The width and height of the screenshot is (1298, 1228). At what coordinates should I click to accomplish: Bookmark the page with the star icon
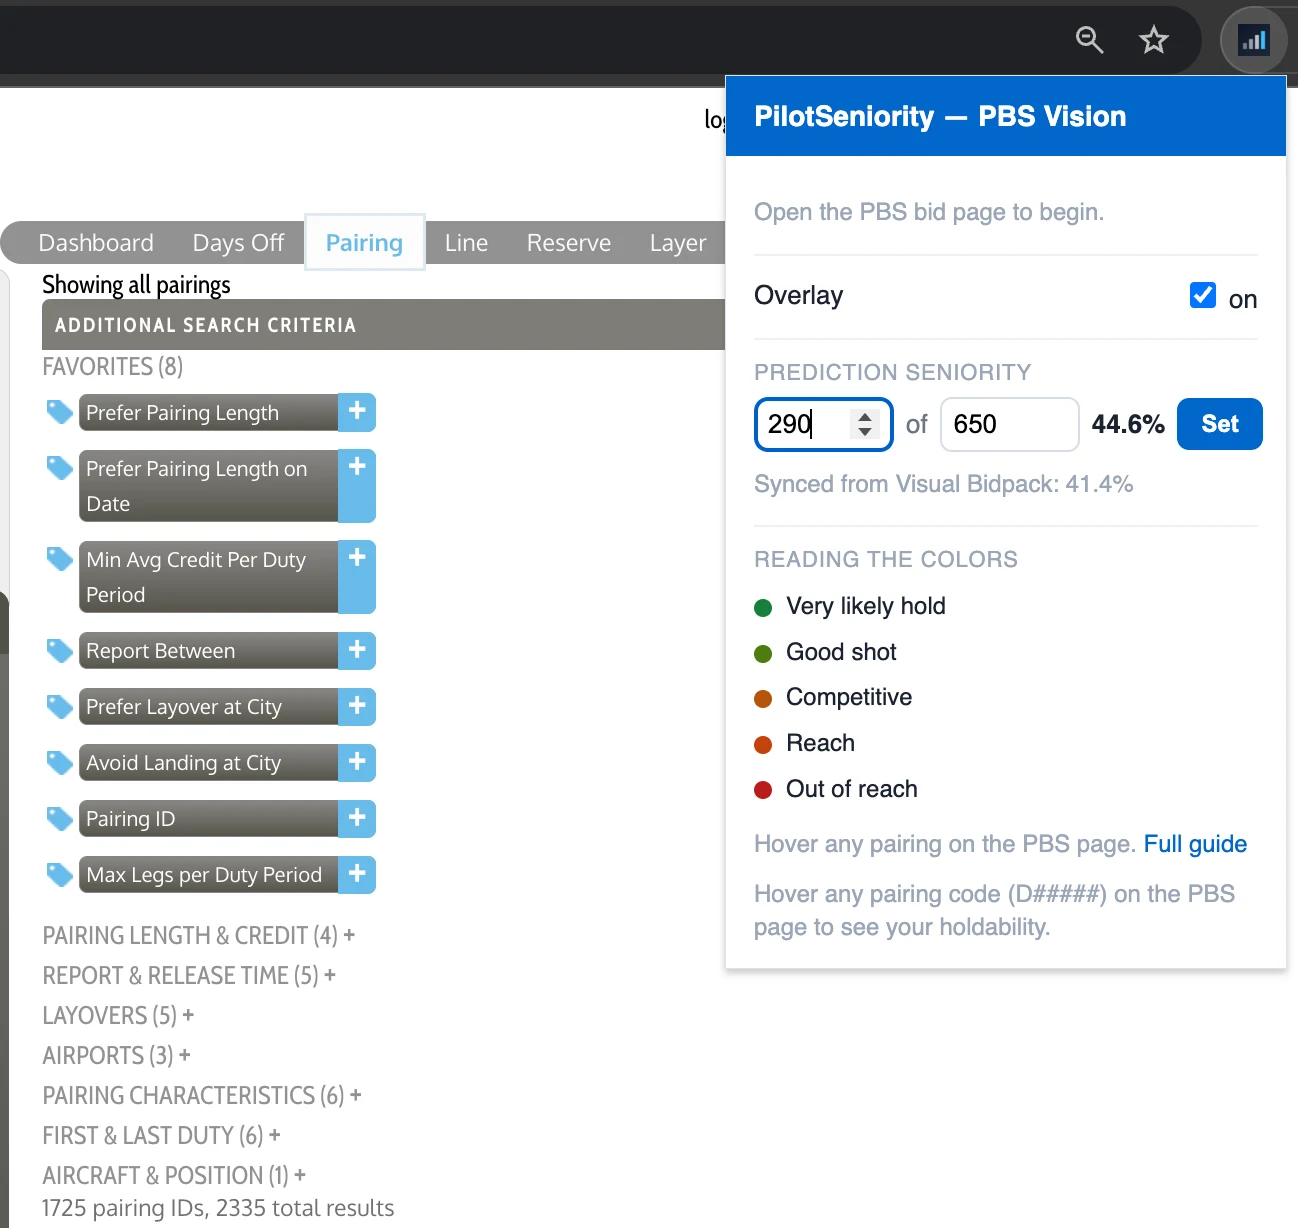[x=1154, y=40]
